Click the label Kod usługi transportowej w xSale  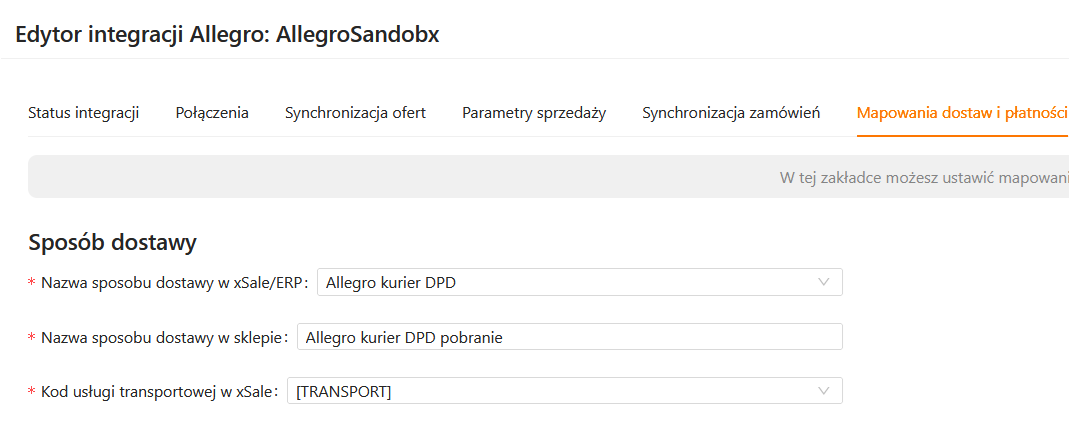[158, 391]
